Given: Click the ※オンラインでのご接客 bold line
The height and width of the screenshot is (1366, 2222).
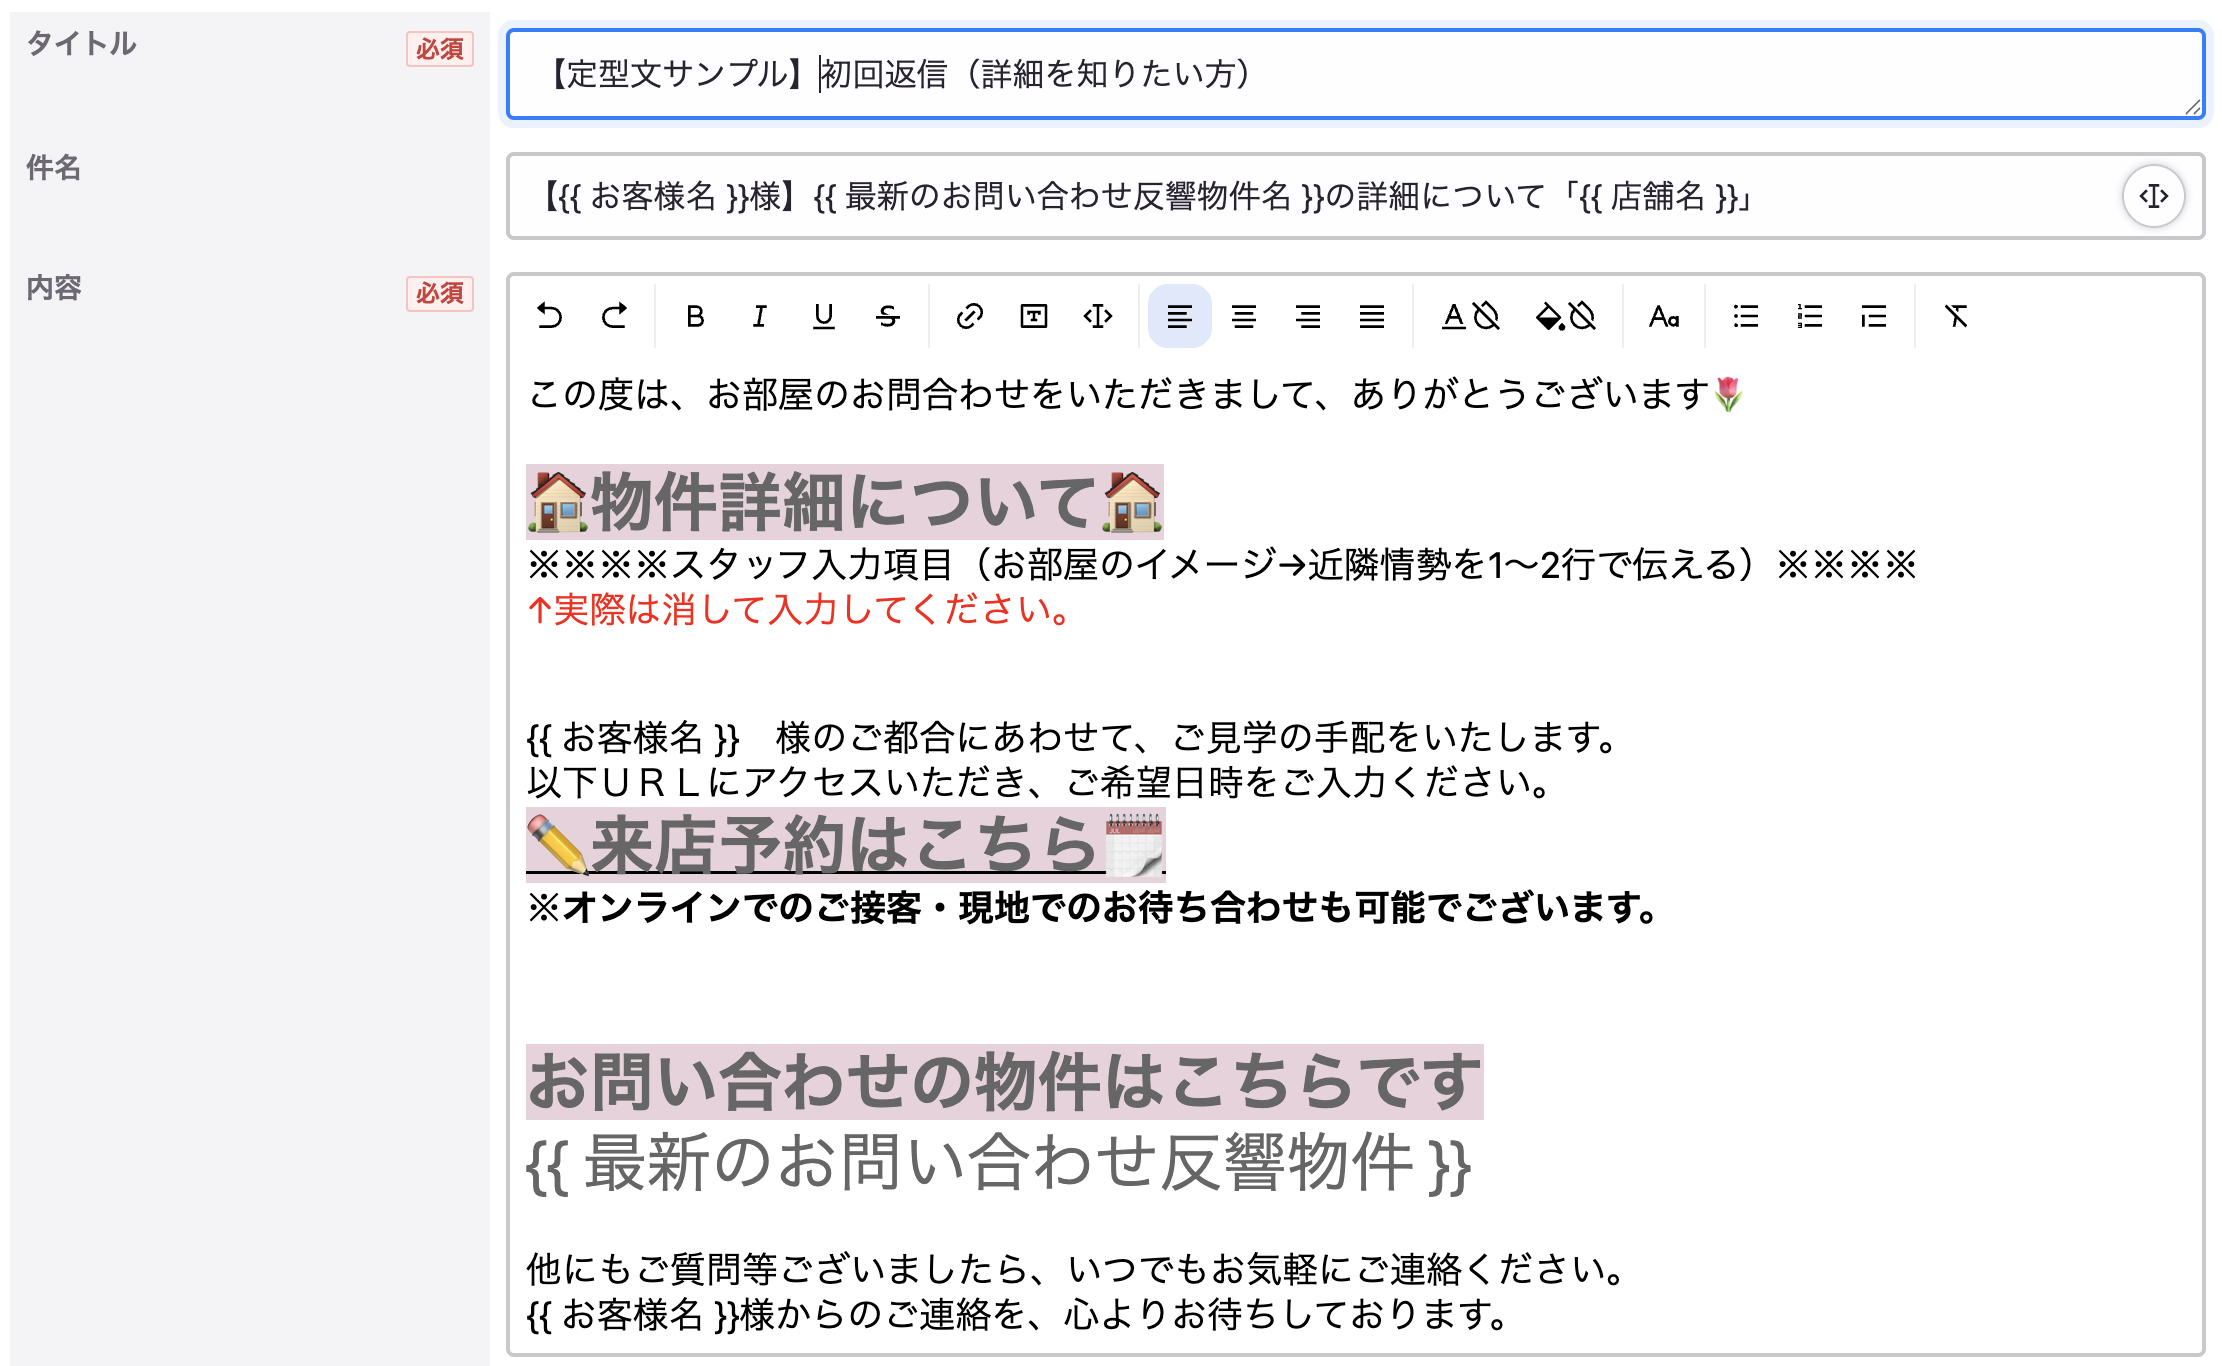Looking at the screenshot, I should coord(1092,908).
